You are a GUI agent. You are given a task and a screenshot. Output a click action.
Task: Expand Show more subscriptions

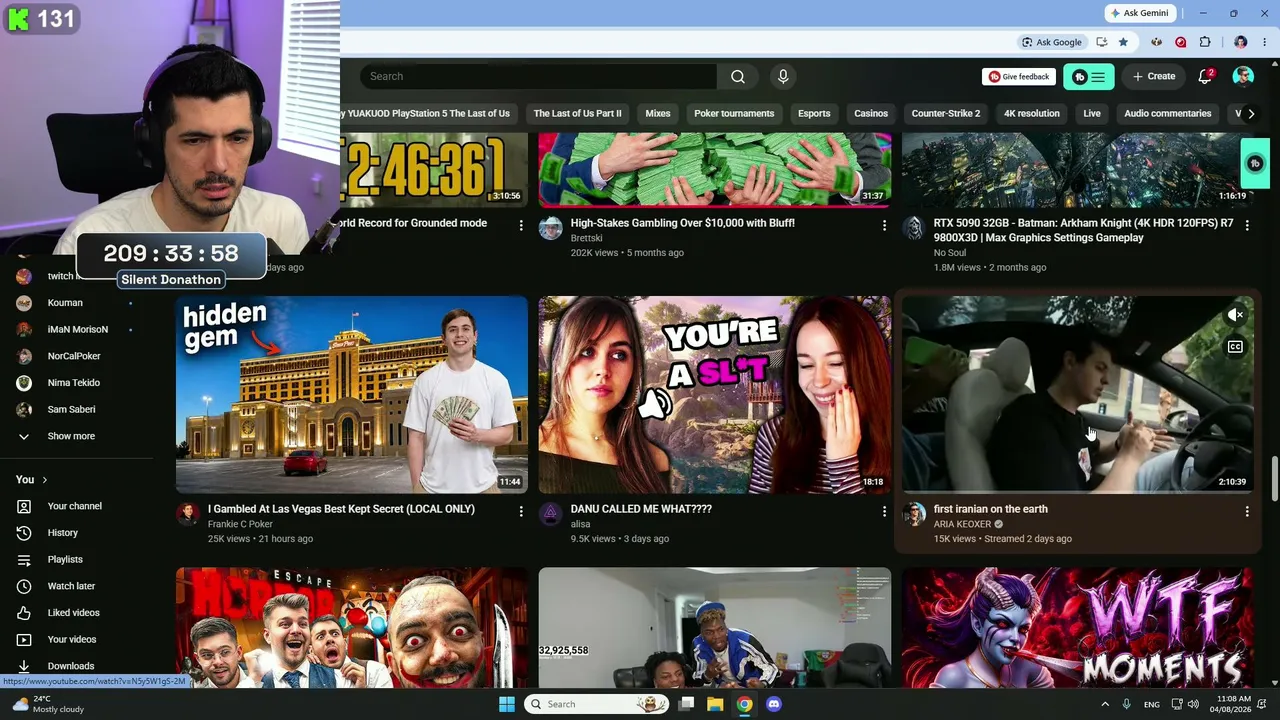(x=71, y=436)
